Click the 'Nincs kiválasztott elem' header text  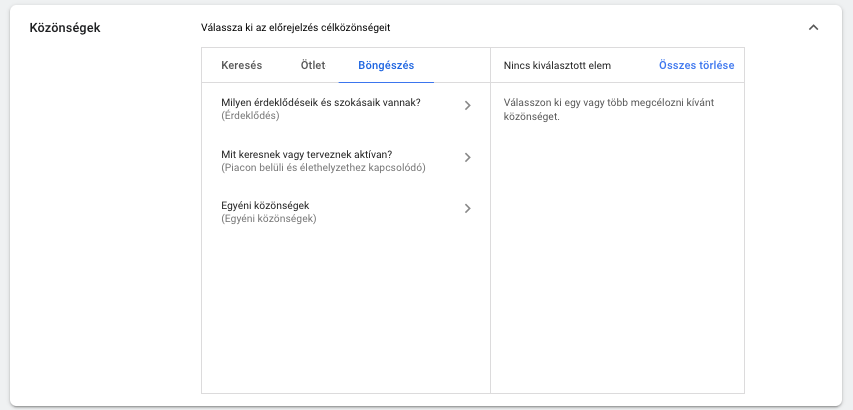click(557, 65)
